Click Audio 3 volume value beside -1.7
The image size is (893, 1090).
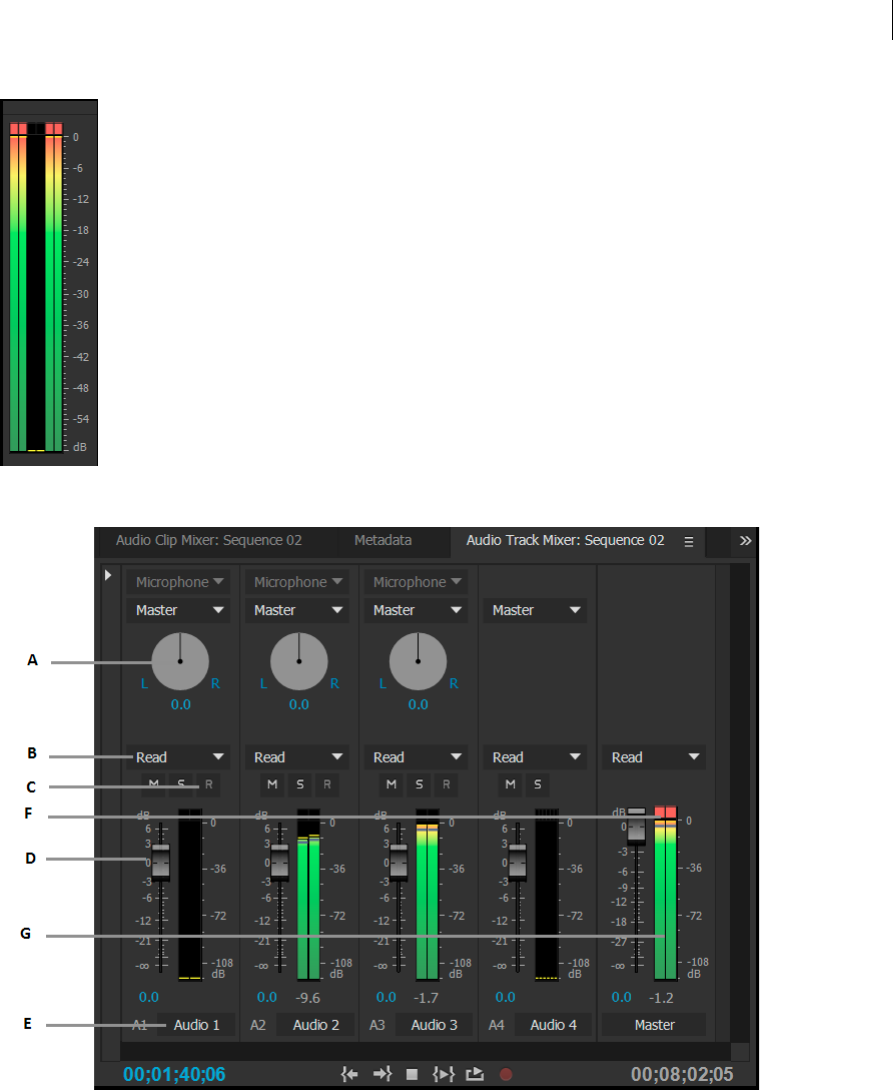coord(386,997)
